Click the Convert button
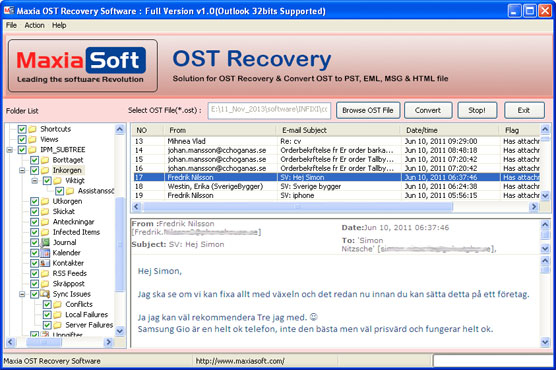This screenshot has height=370, width=556. pos(428,110)
